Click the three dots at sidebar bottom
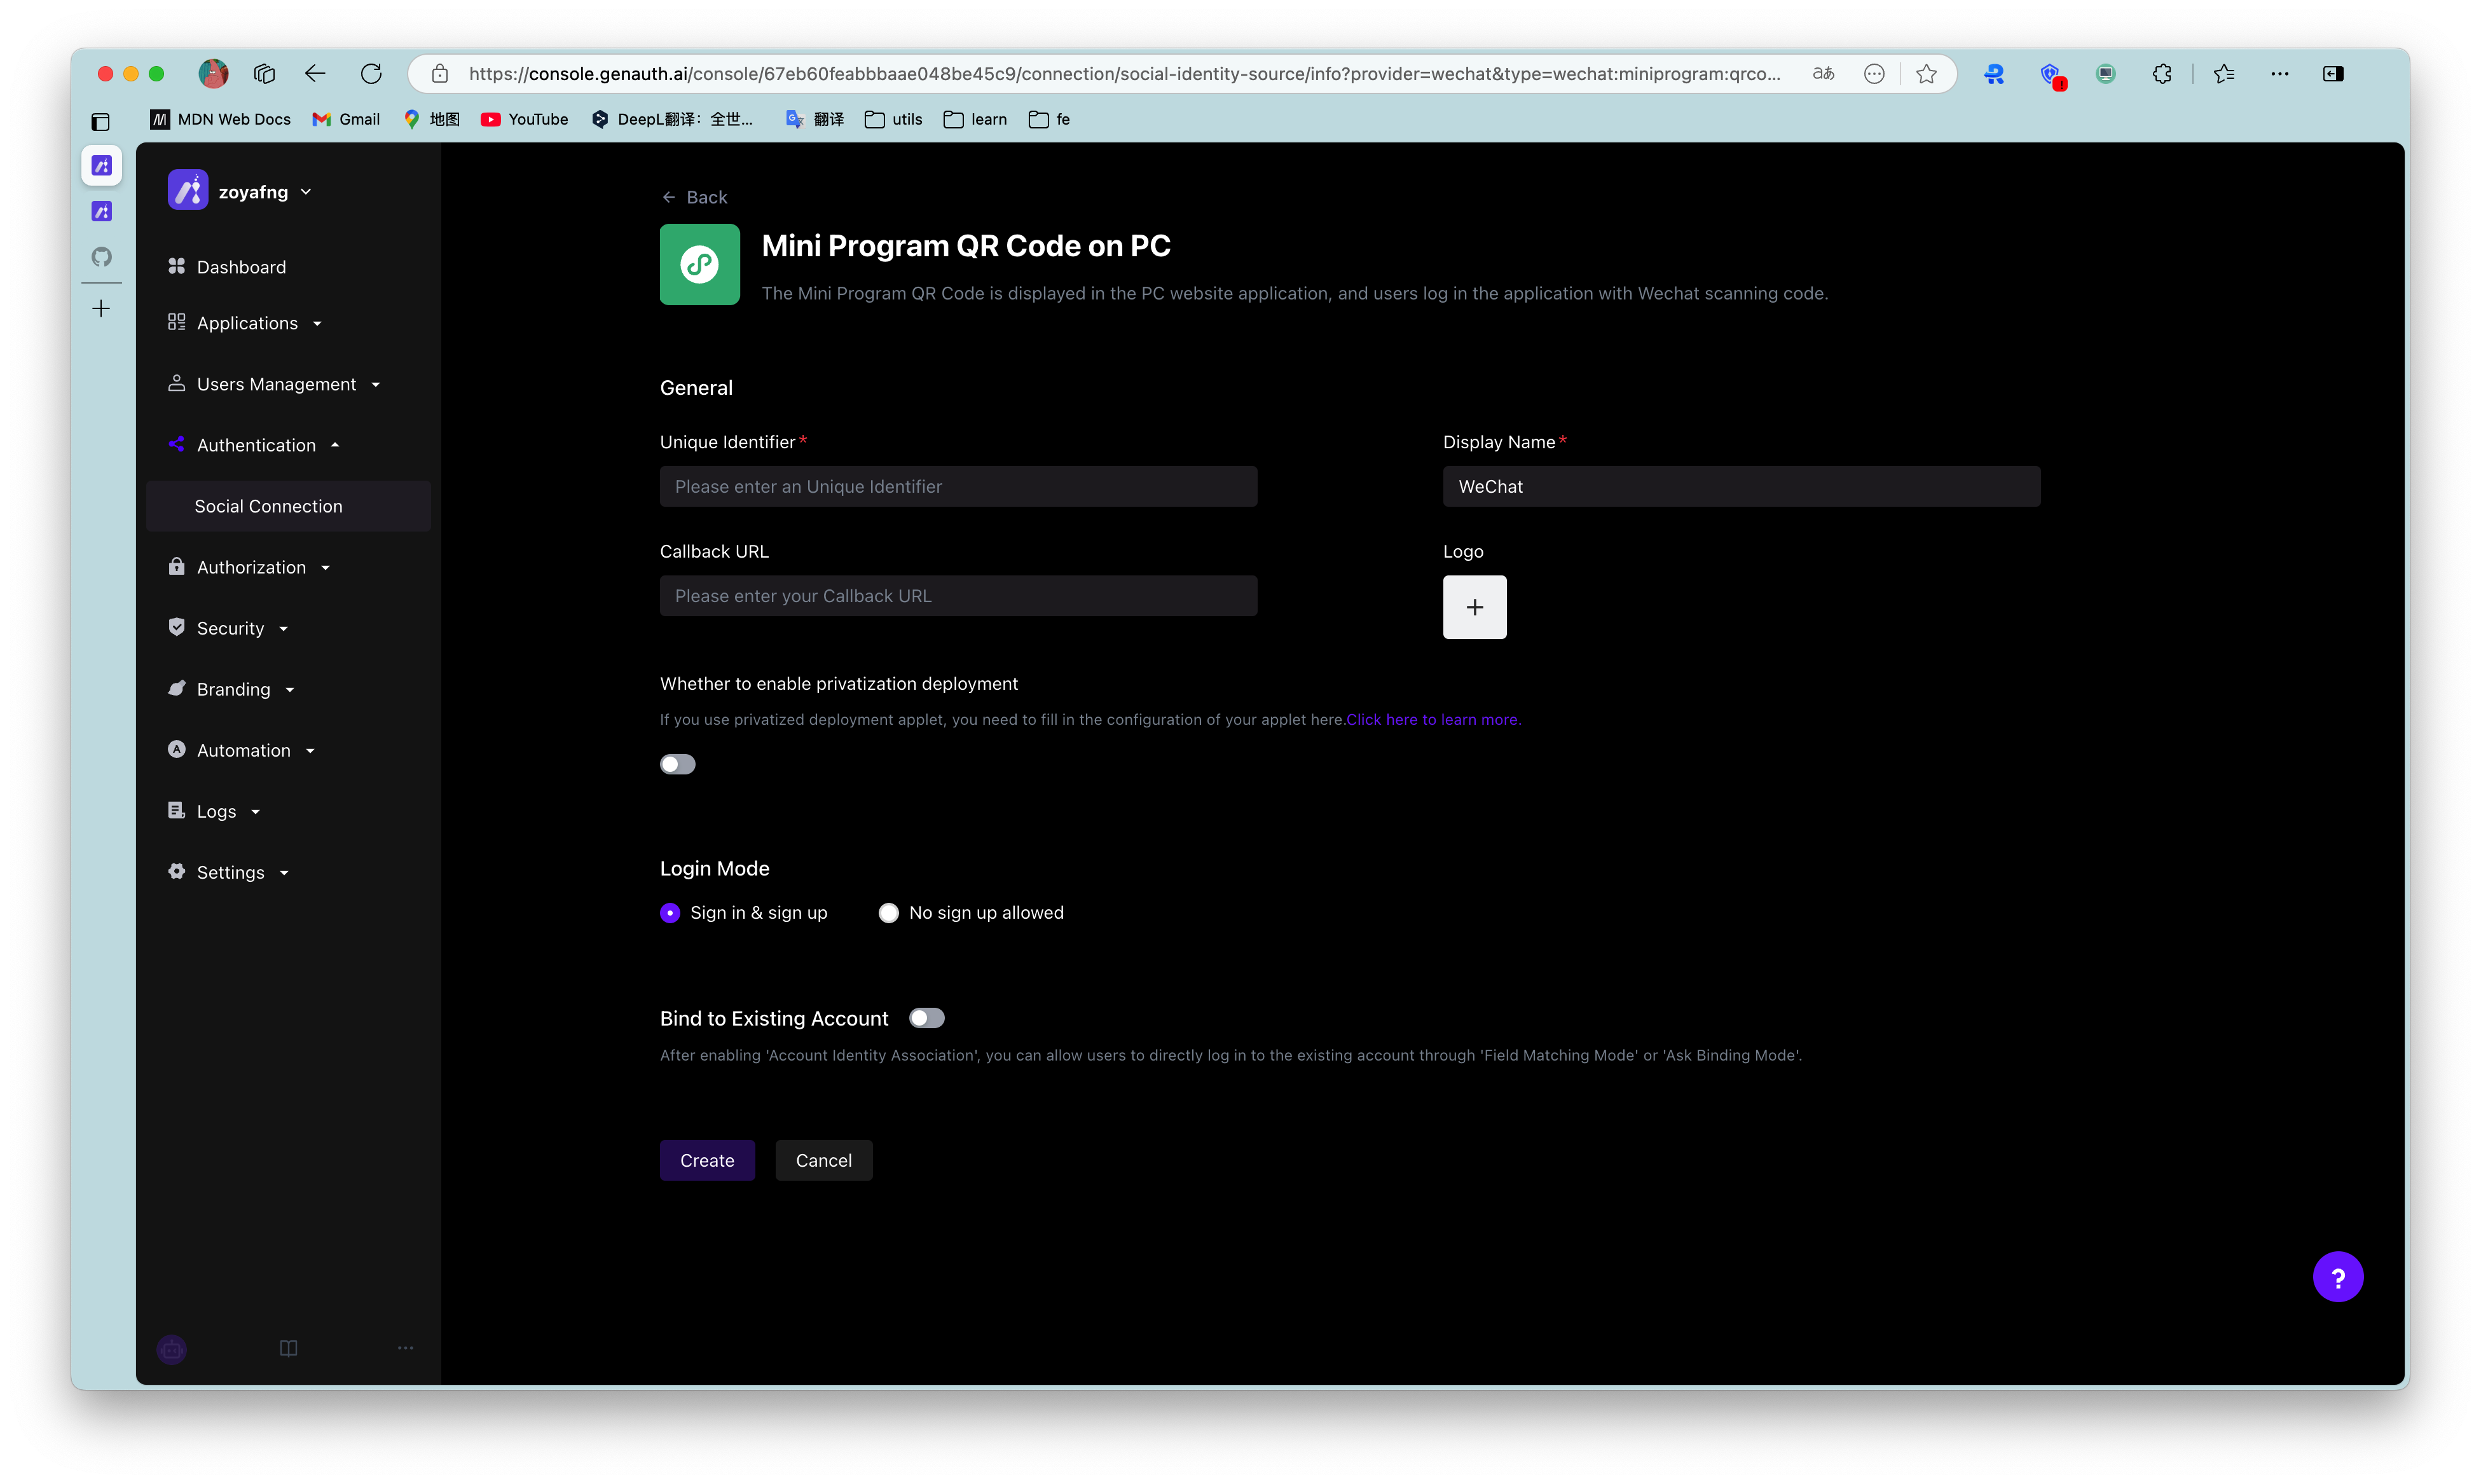The image size is (2481, 1484). pos(405,1348)
